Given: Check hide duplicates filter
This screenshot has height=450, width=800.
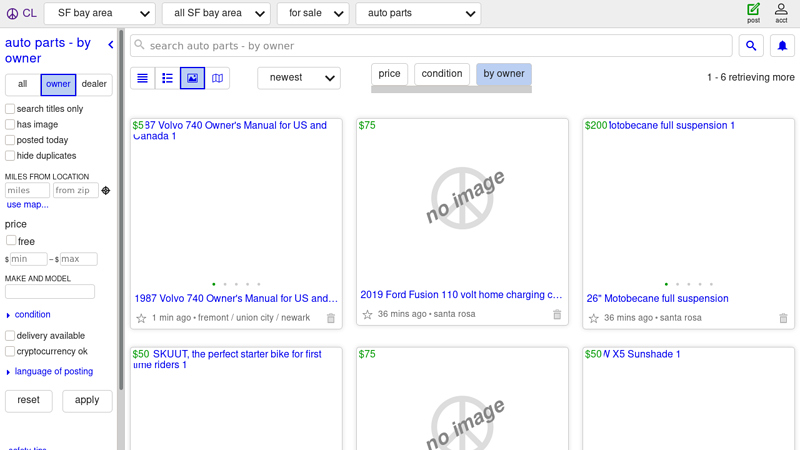Looking at the screenshot, I should 10,155.
